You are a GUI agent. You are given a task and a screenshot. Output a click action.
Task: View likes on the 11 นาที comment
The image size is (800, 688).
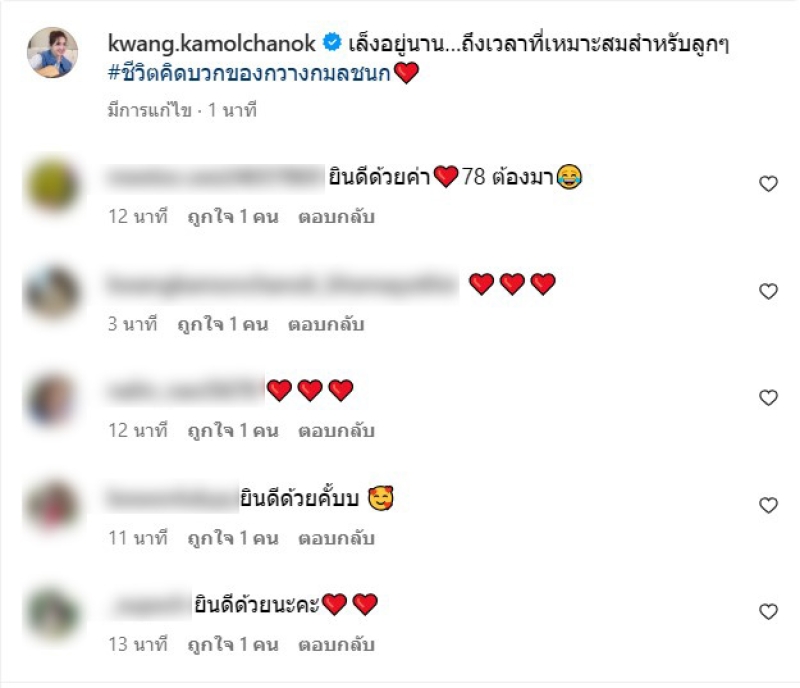click(233, 538)
